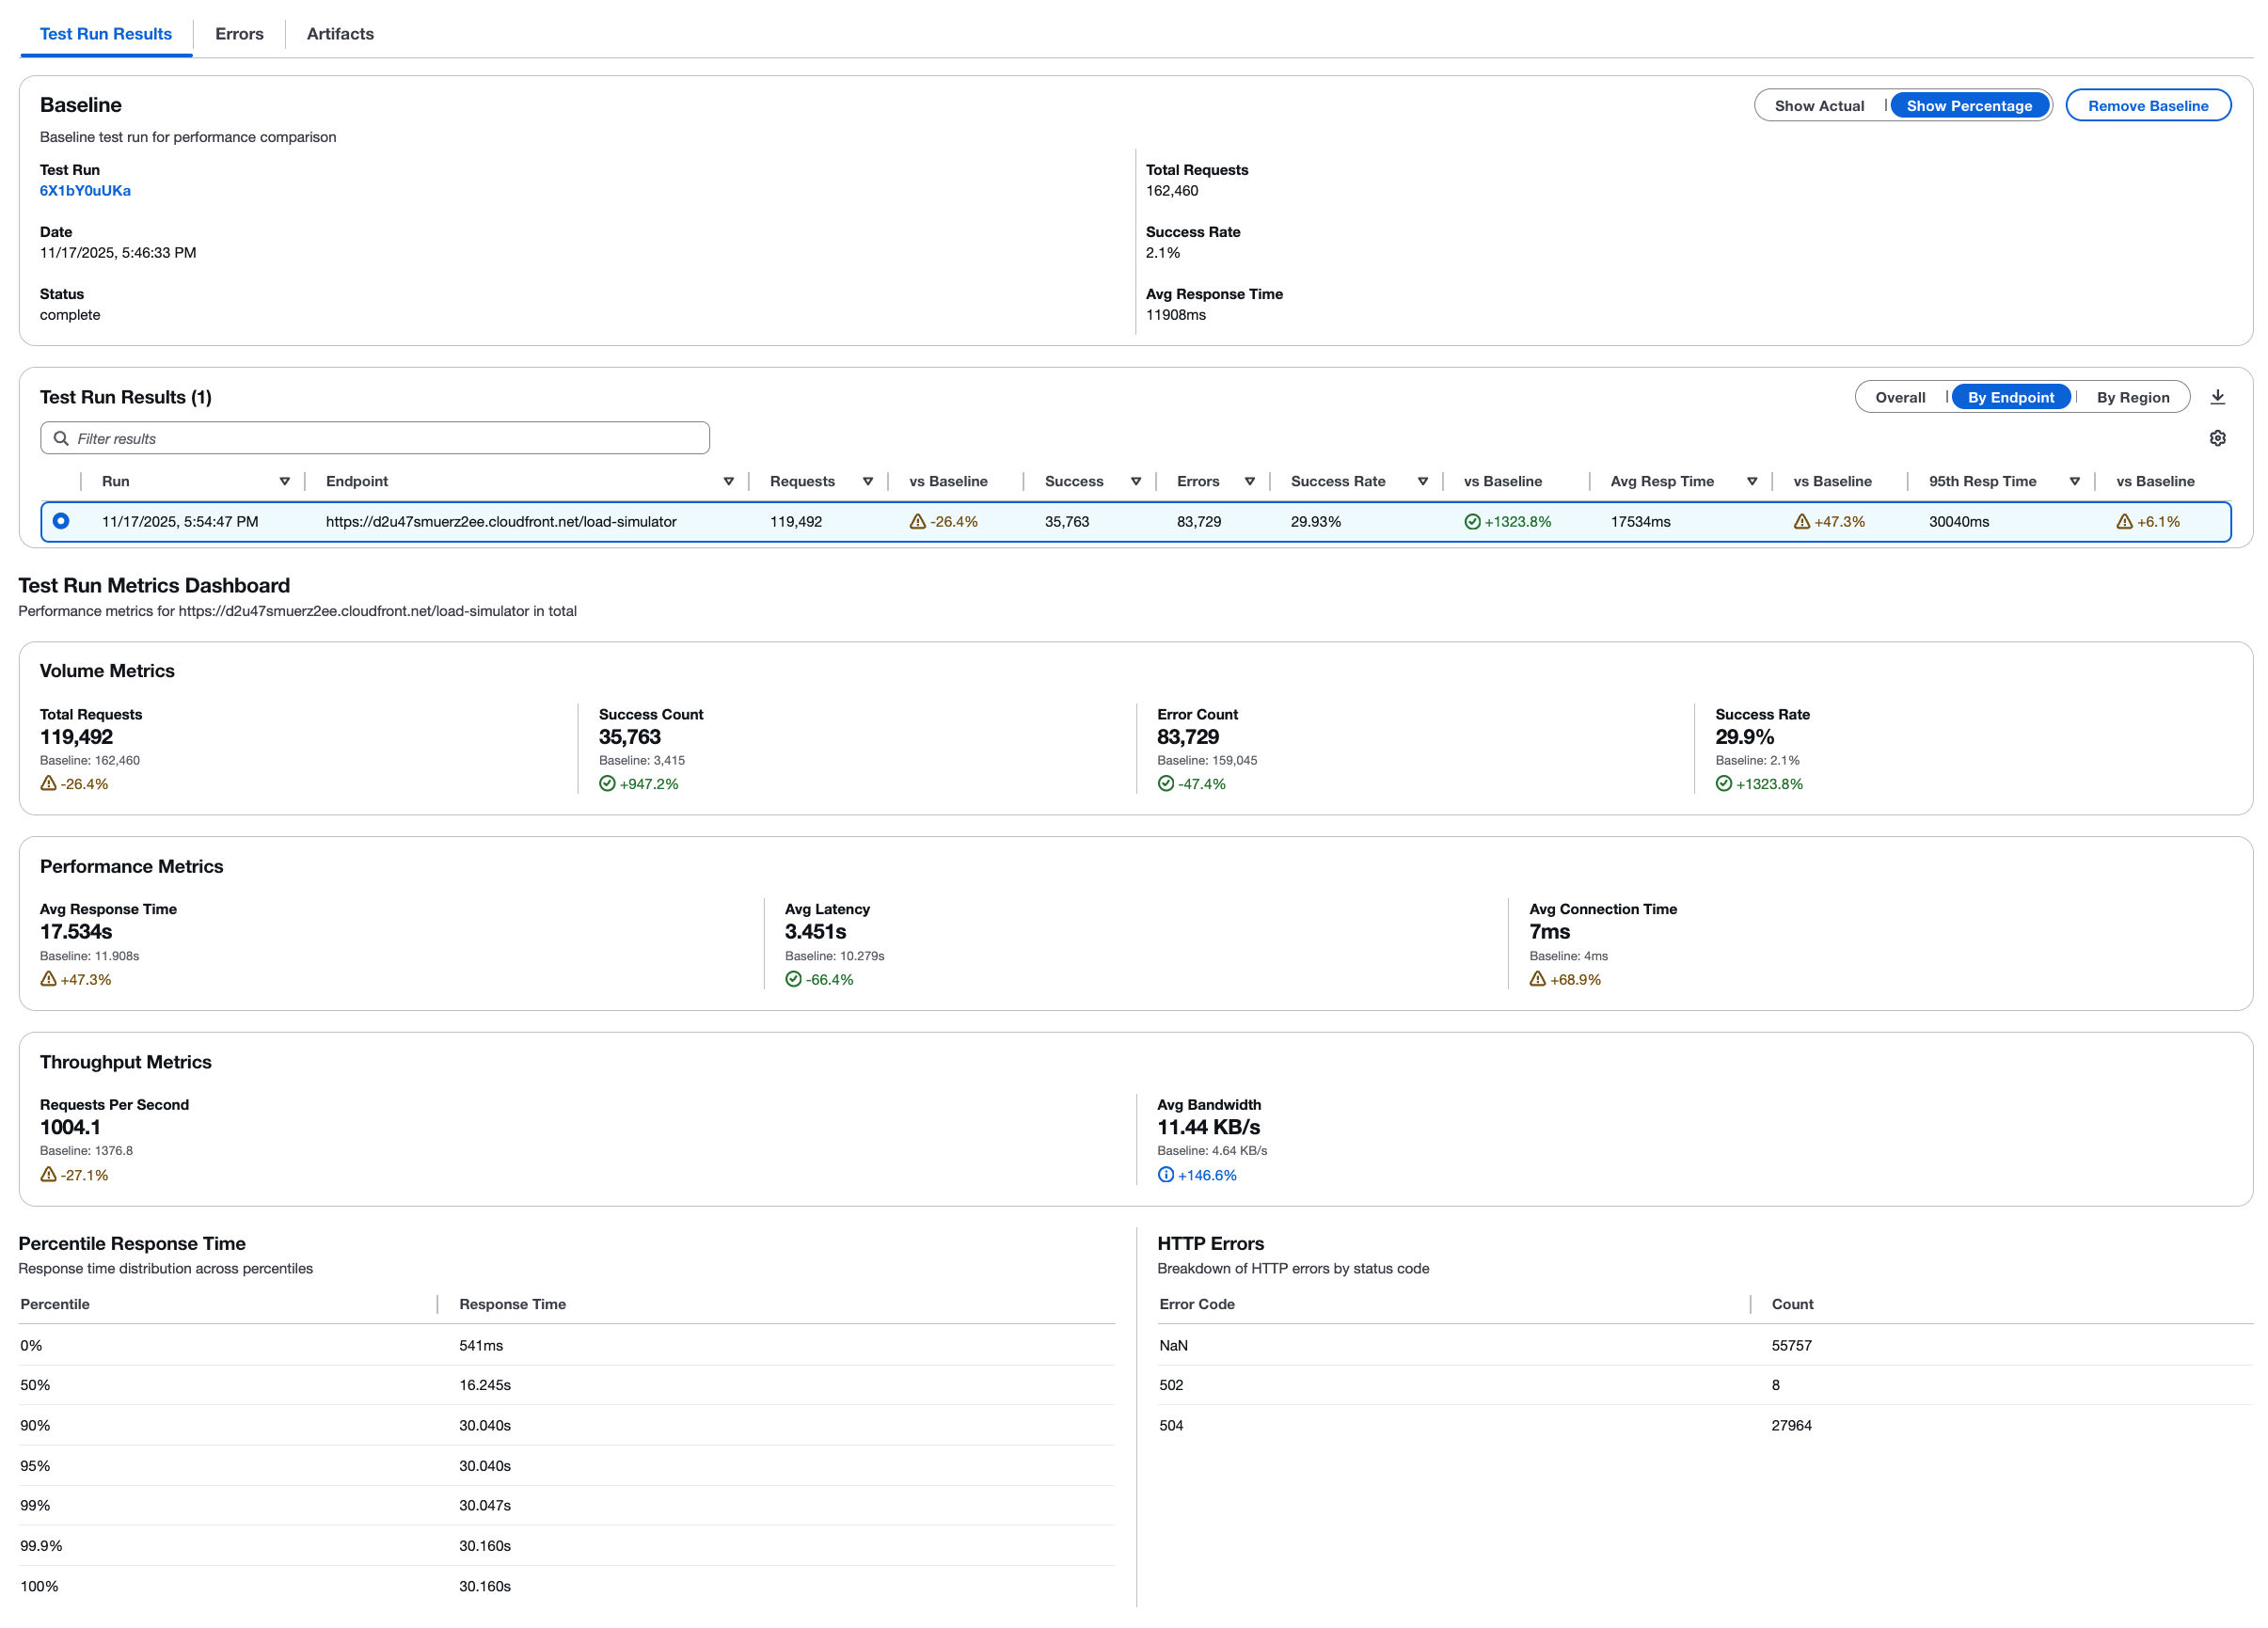Sort by Run column arrow
Viewport: 2268px width, 1628px height.
tap(285, 481)
